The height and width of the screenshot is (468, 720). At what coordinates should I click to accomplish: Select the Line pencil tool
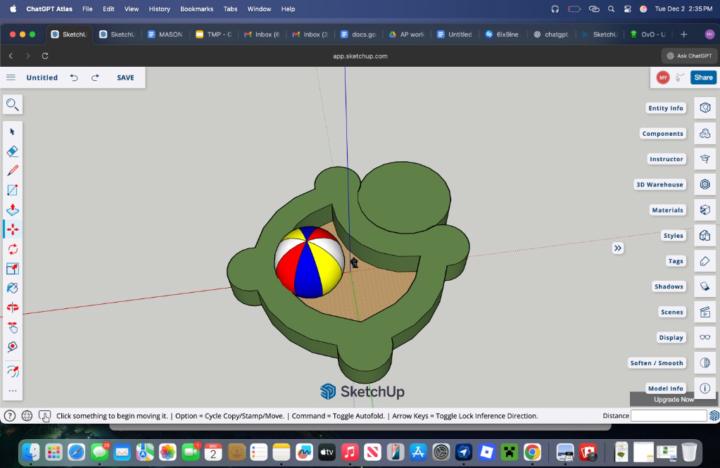pyautogui.click(x=13, y=171)
